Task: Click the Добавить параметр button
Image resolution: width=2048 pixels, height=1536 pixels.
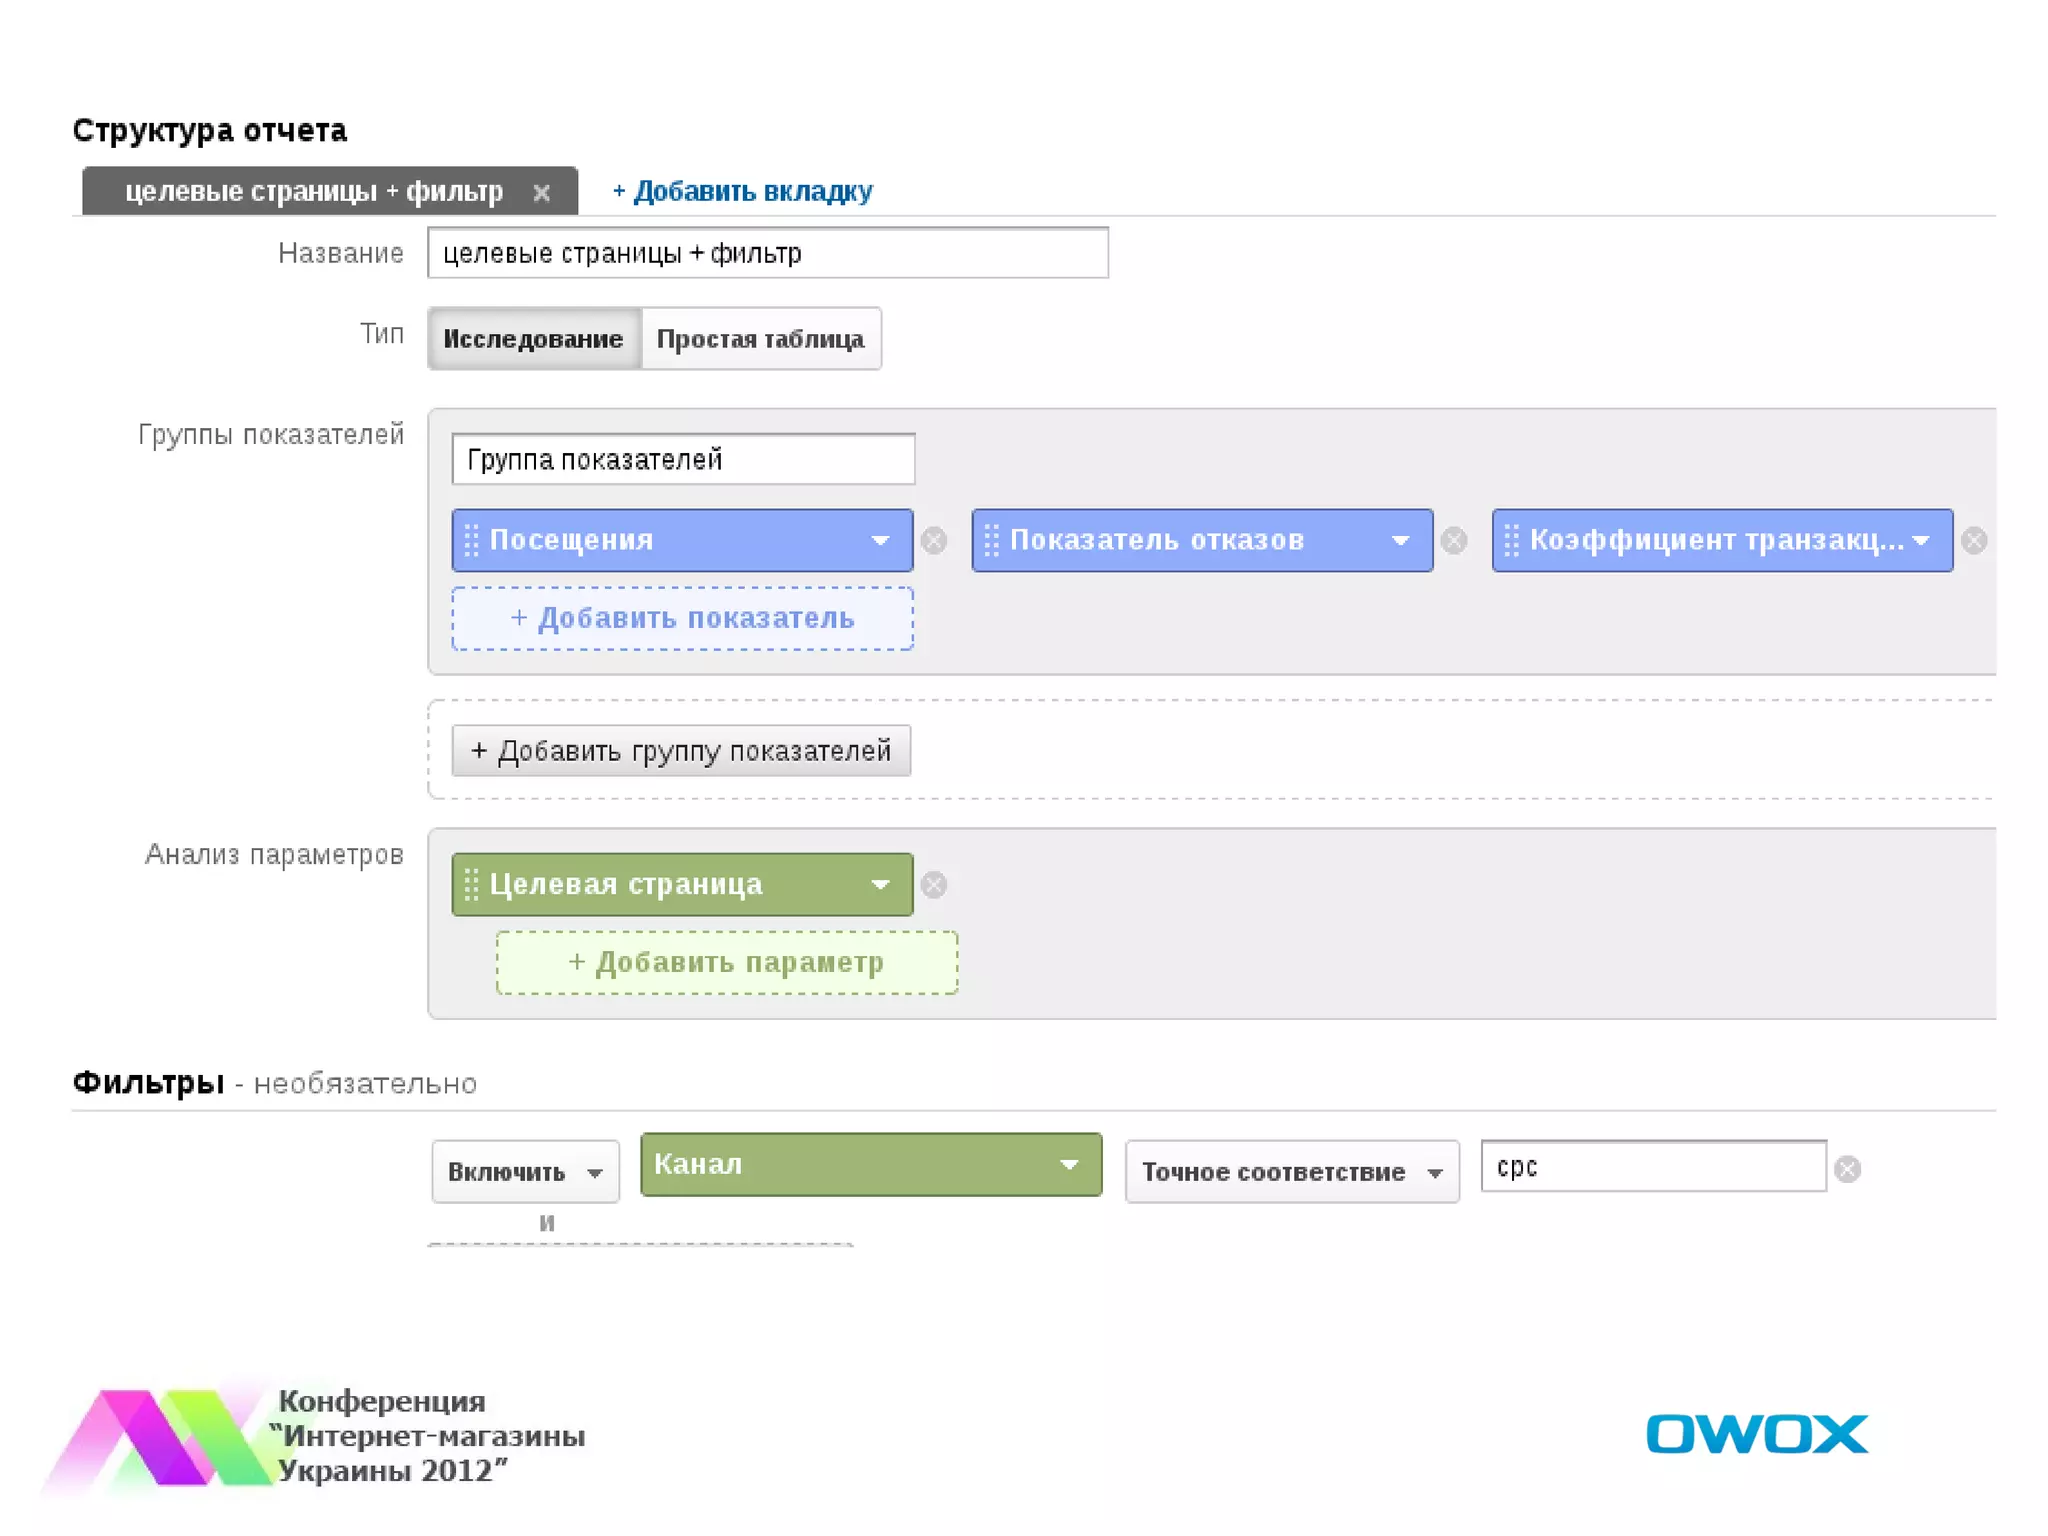Action: tap(726, 963)
